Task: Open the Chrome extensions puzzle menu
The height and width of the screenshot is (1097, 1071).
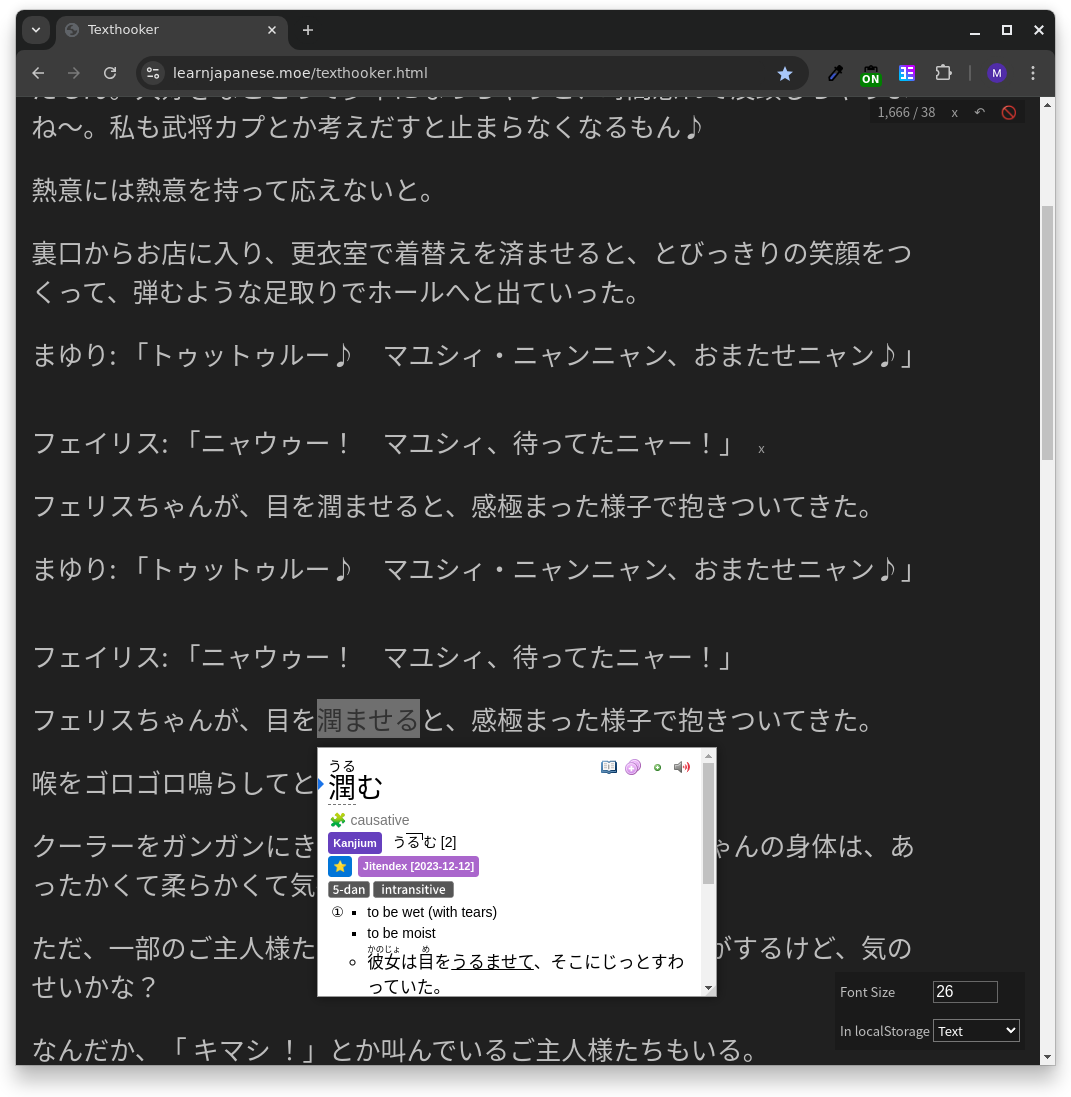Action: tap(943, 73)
